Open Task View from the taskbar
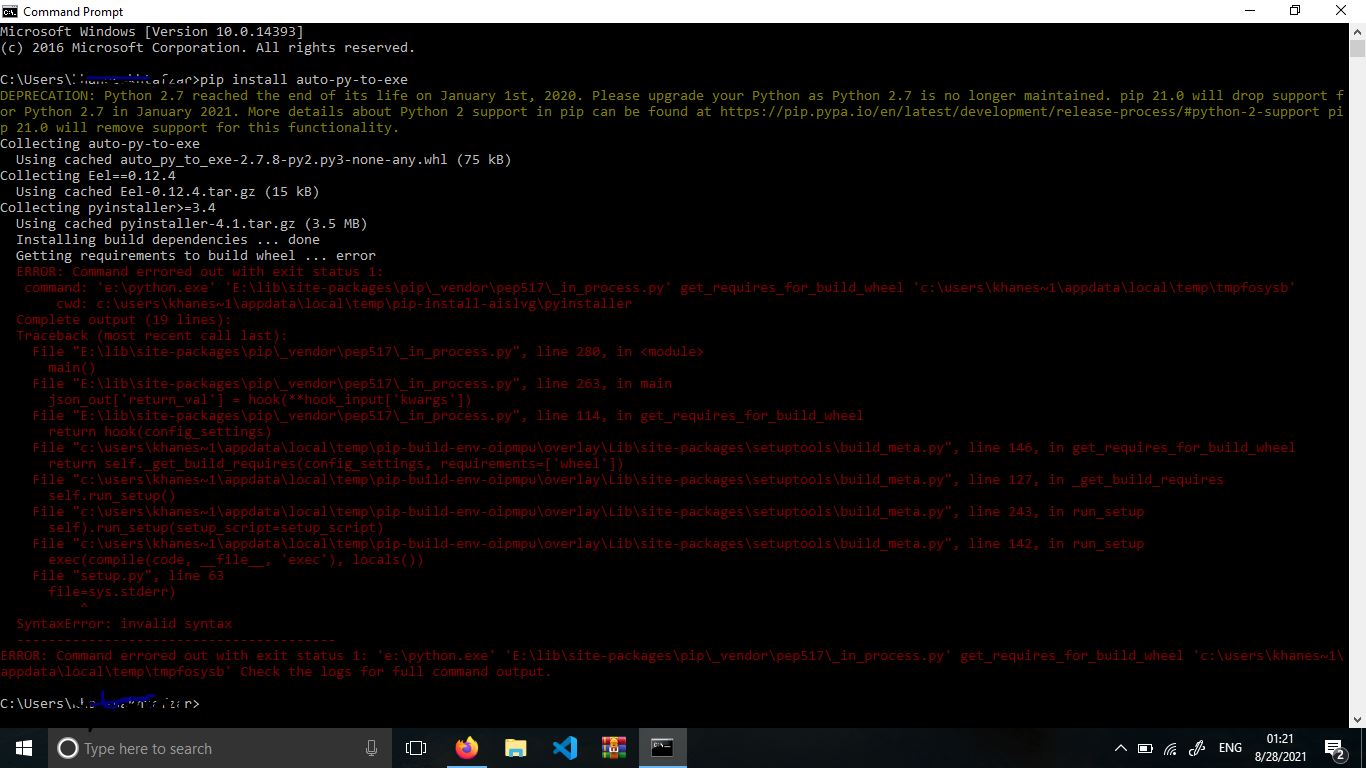 [x=416, y=748]
